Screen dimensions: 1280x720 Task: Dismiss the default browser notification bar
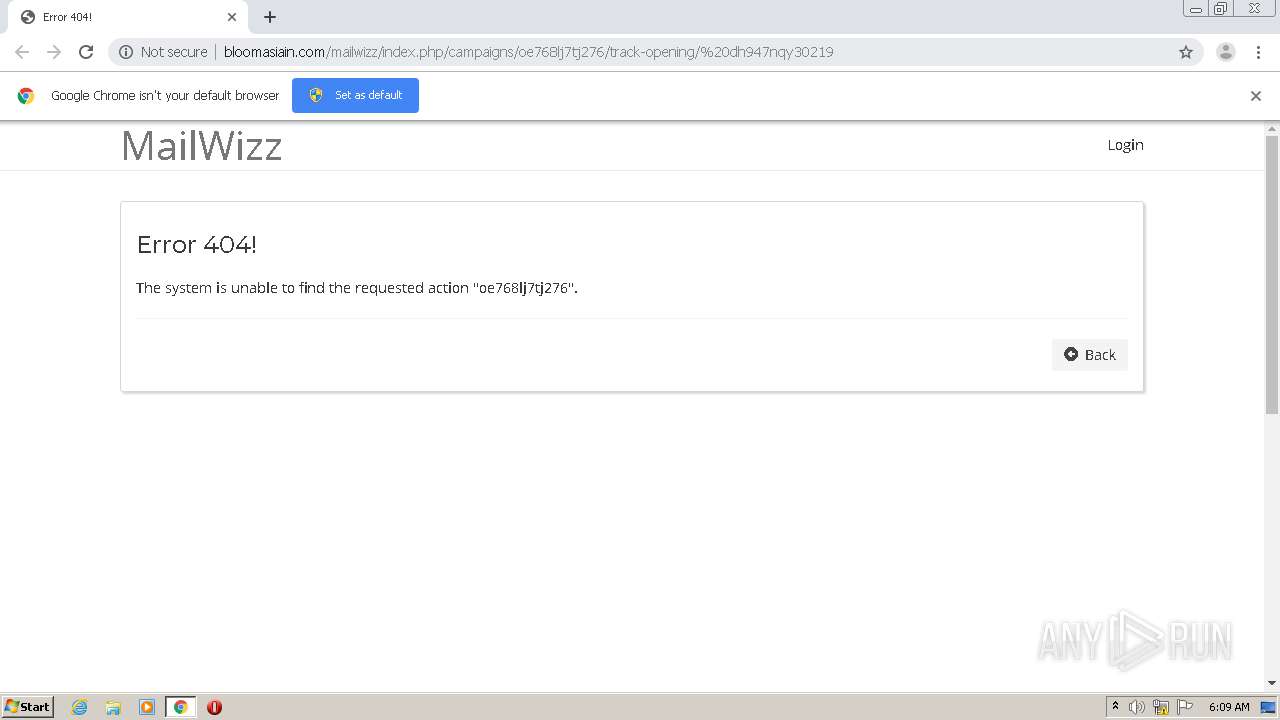coord(1256,96)
